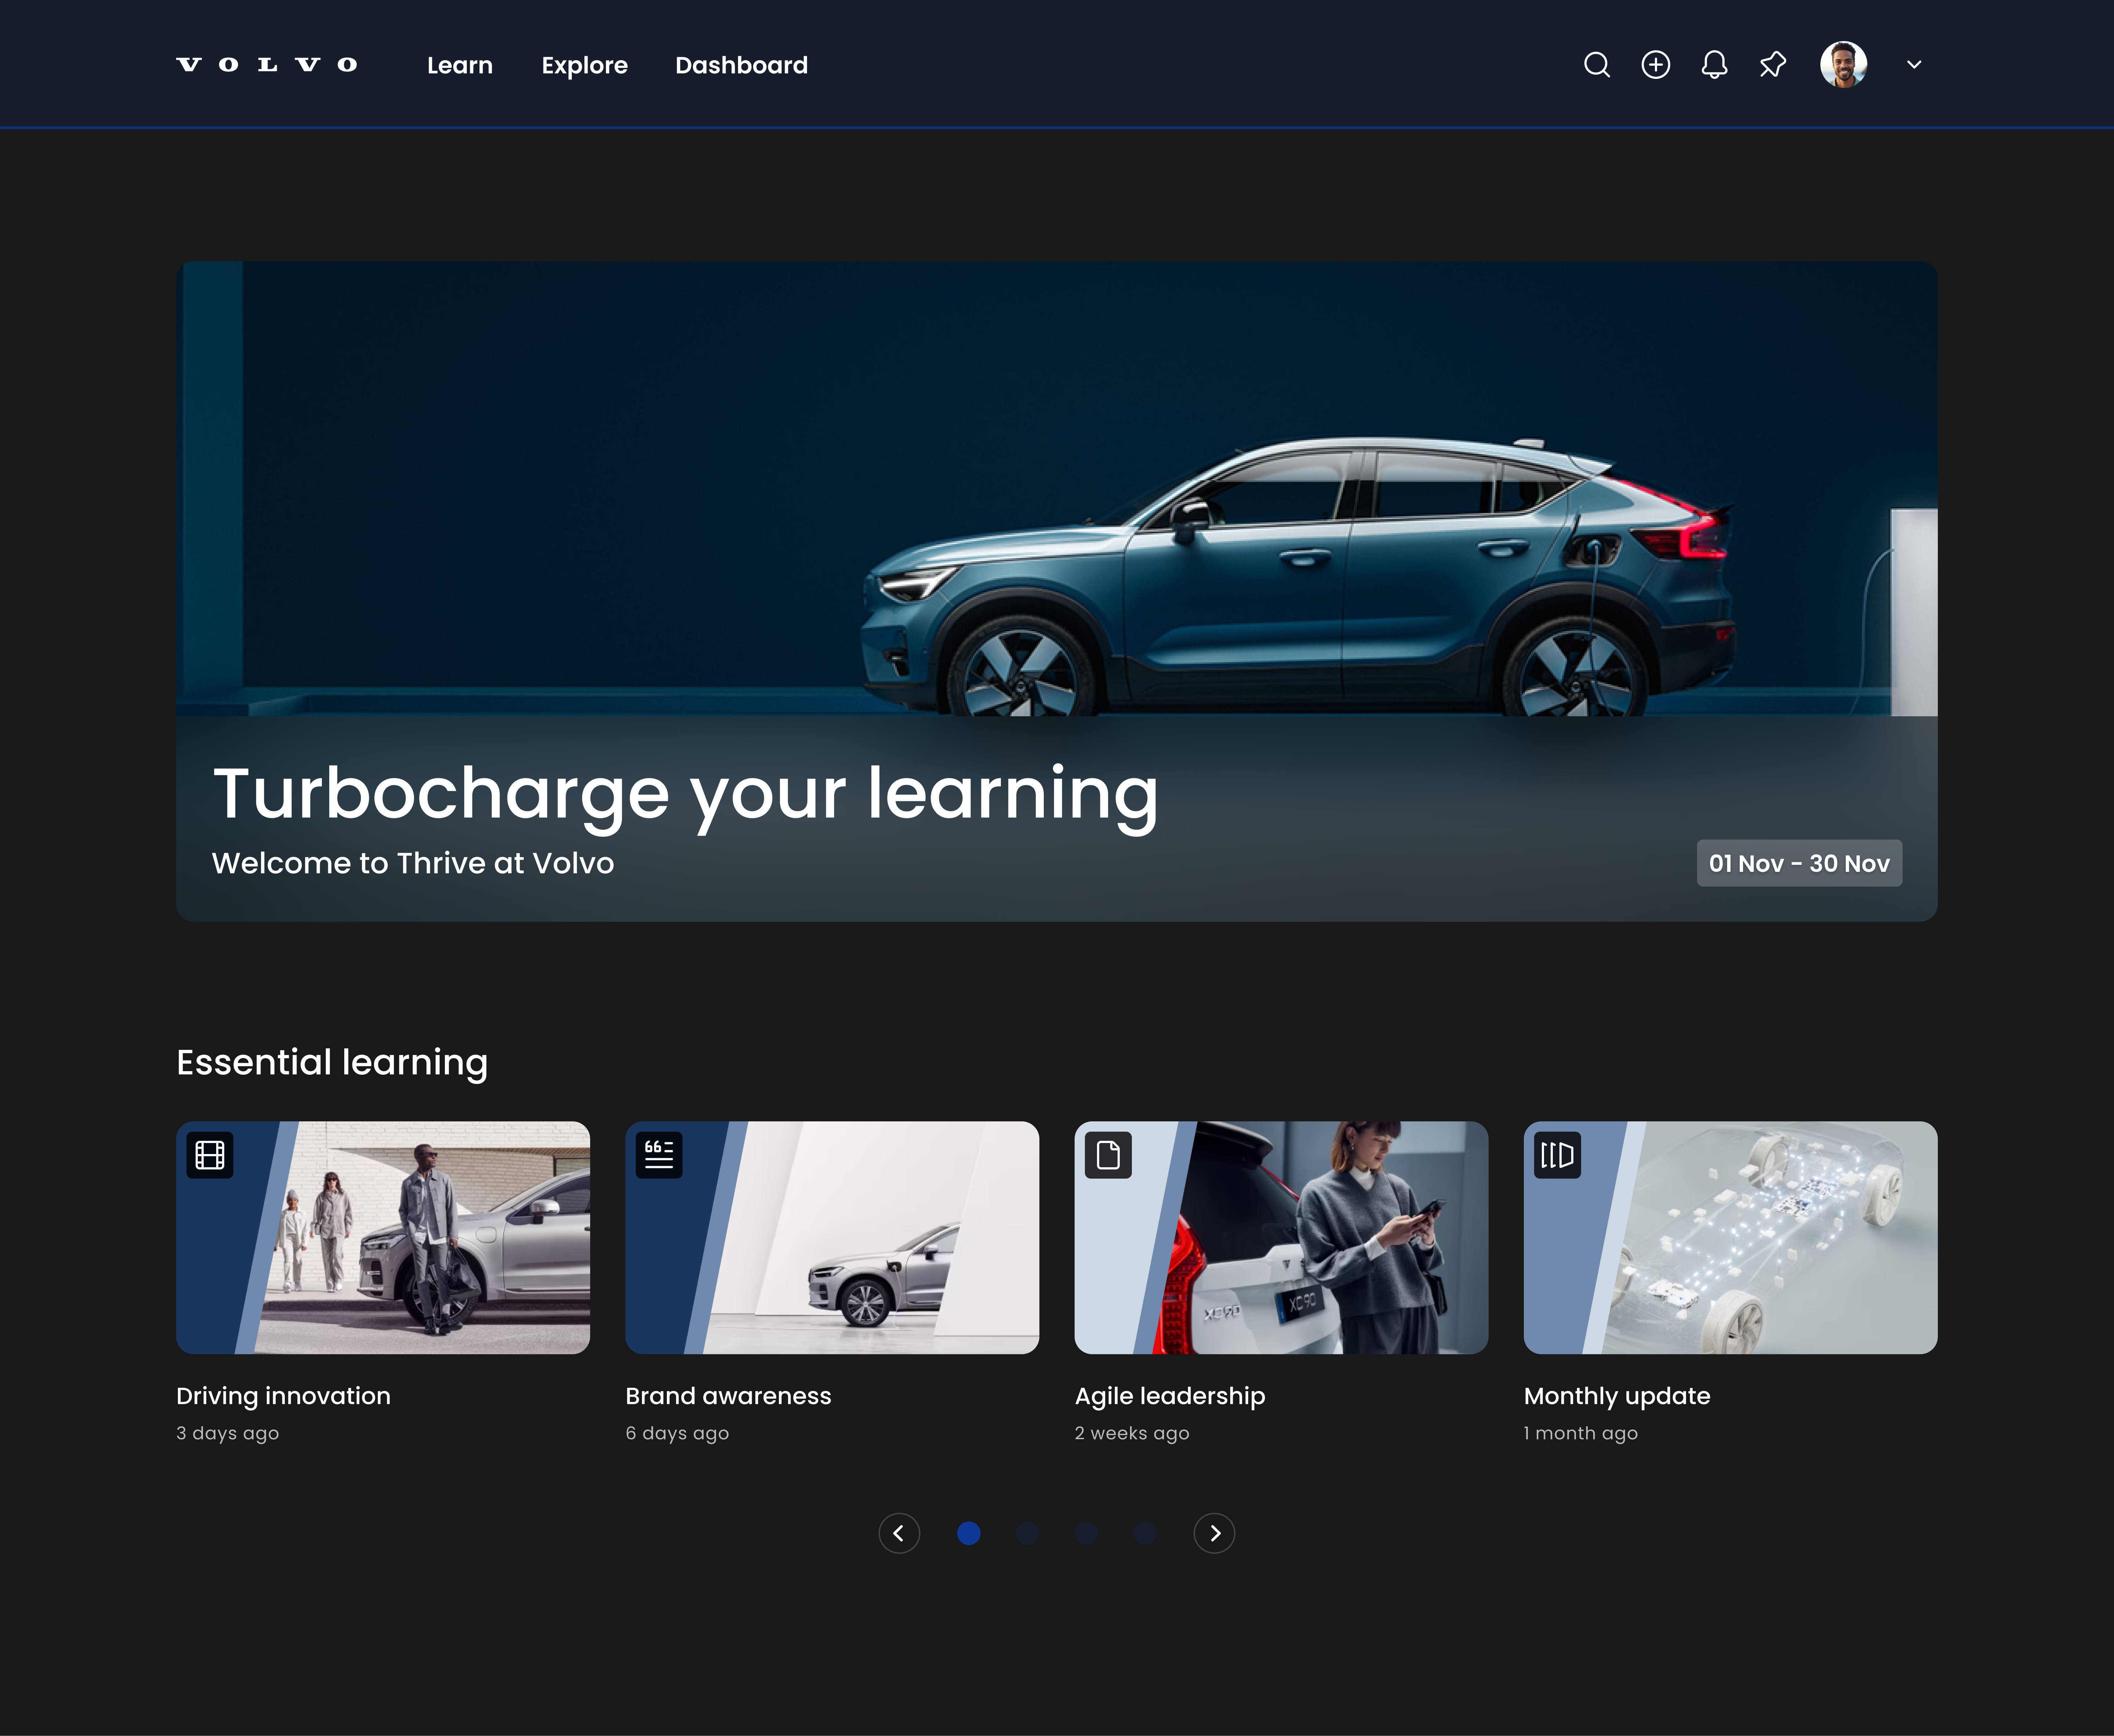
Task: Select the fourth carousel page dot
Action: 1145,1533
